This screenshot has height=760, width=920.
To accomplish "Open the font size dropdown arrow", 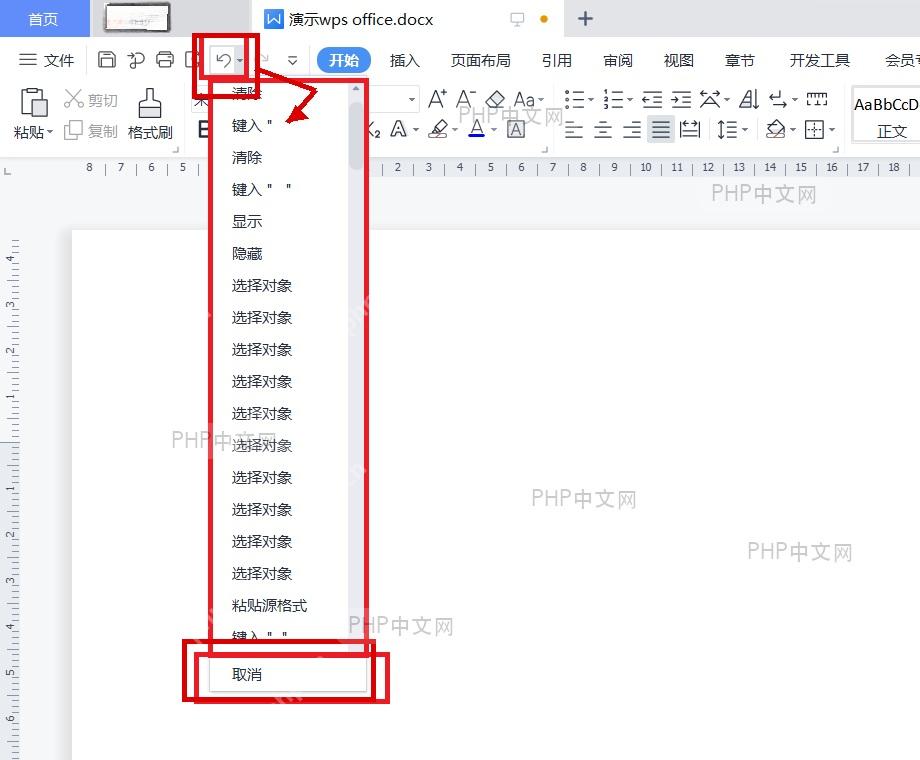I will tap(412, 99).
